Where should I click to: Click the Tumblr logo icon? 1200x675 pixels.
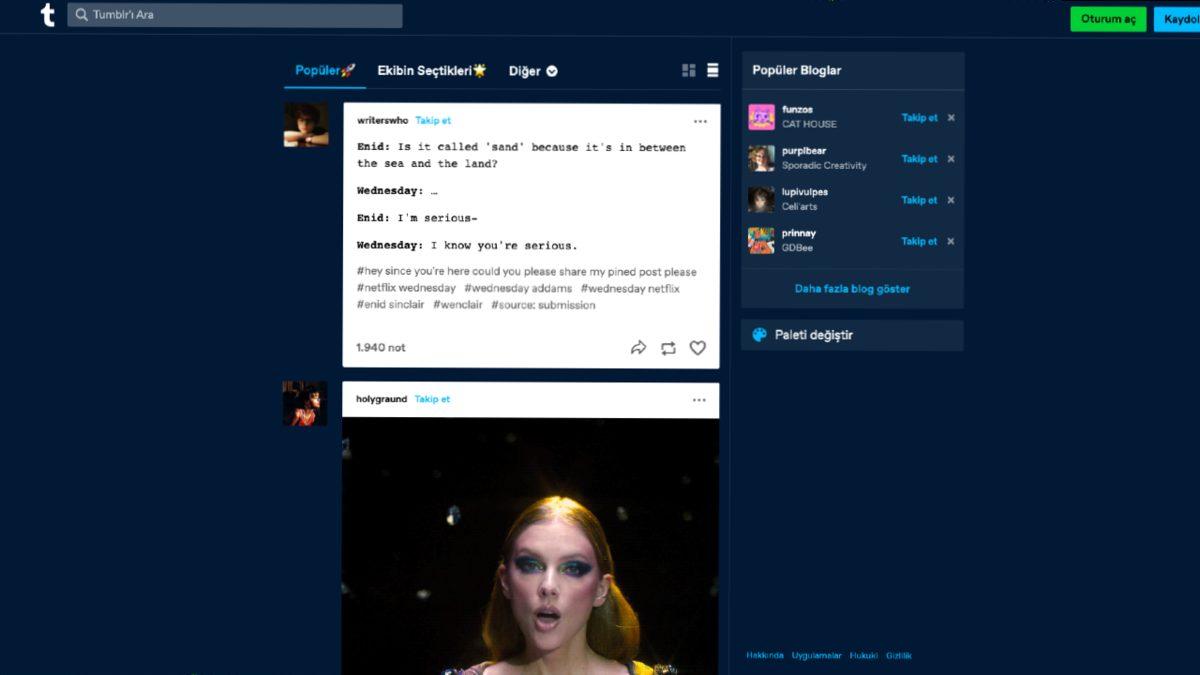pos(47,15)
